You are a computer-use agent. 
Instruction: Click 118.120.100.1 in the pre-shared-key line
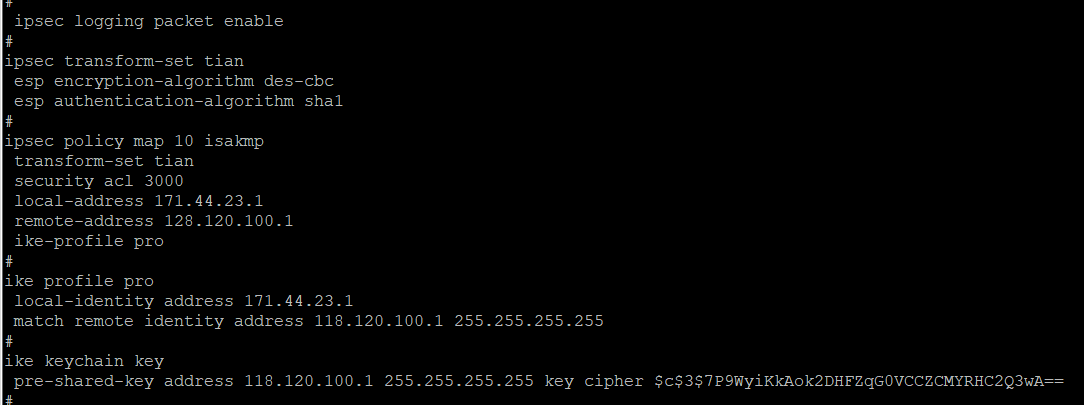pyautogui.click(x=309, y=381)
